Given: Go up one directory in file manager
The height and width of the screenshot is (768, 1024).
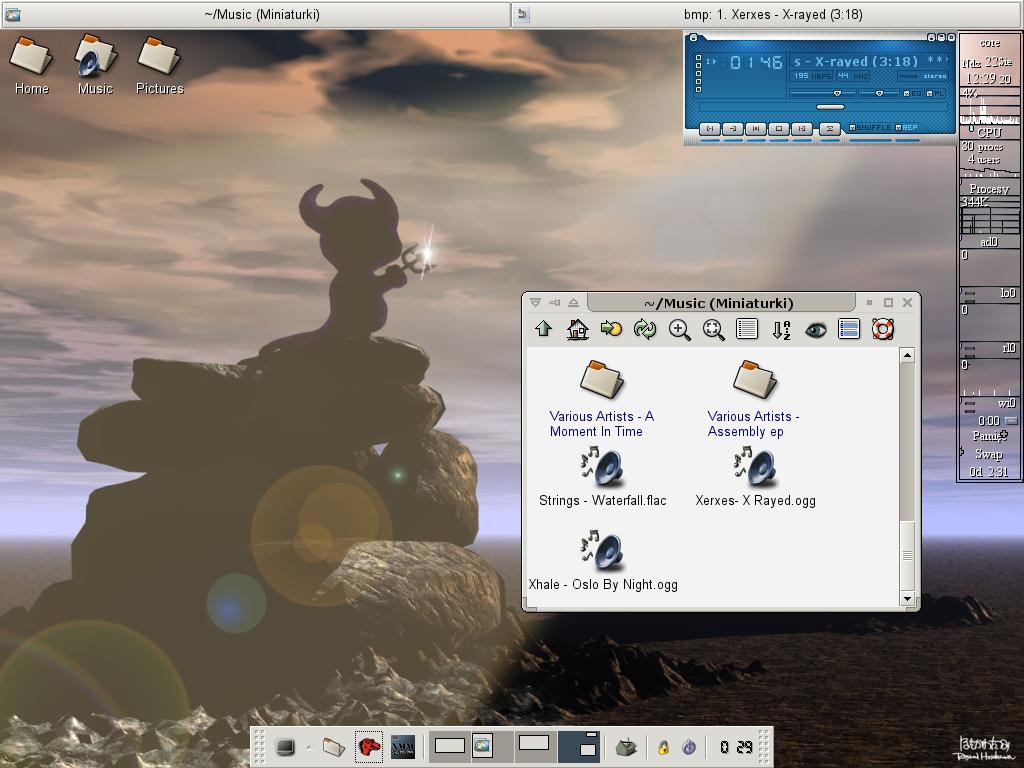Looking at the screenshot, I should click(543, 329).
